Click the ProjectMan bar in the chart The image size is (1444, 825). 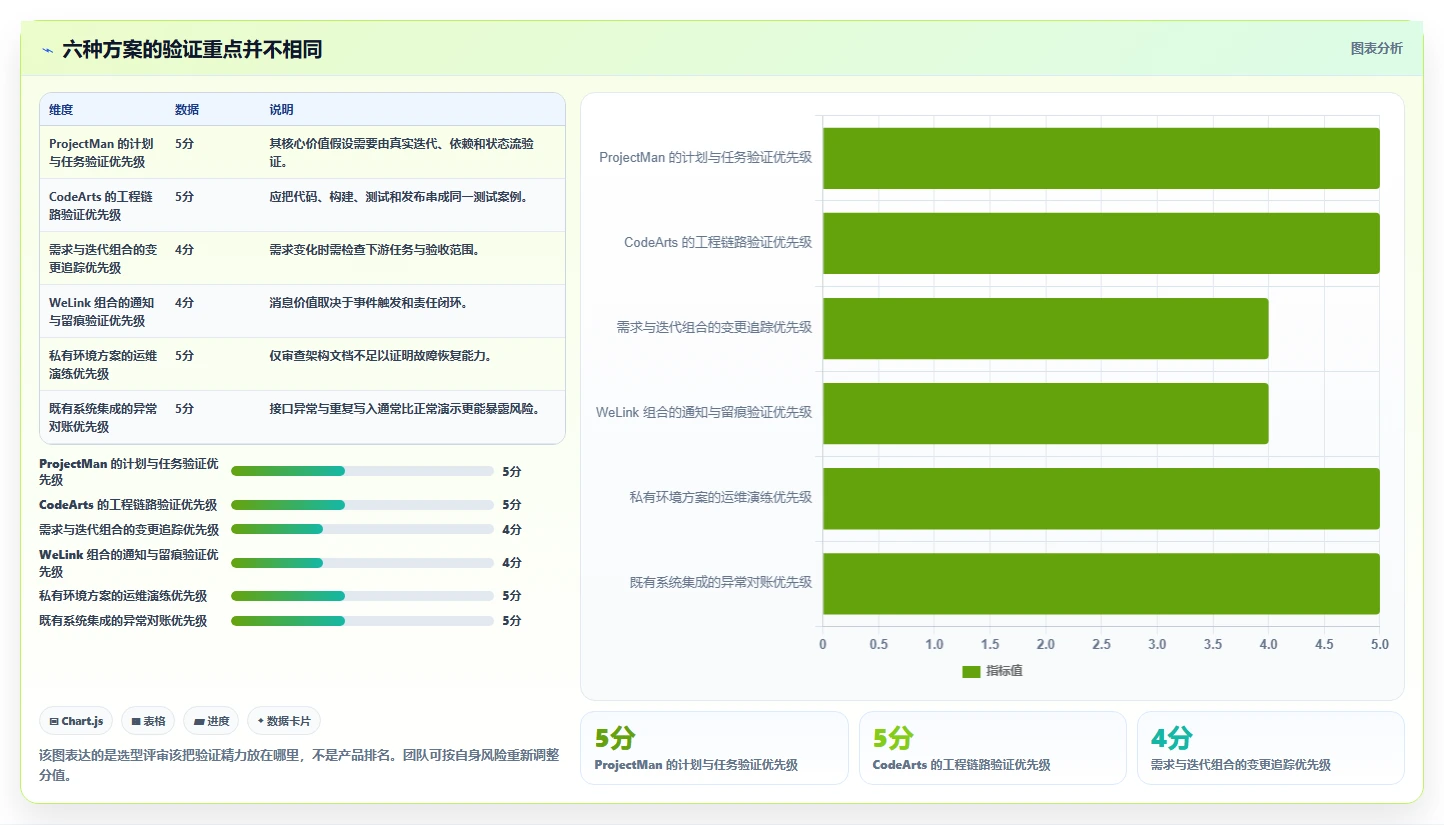point(1101,158)
